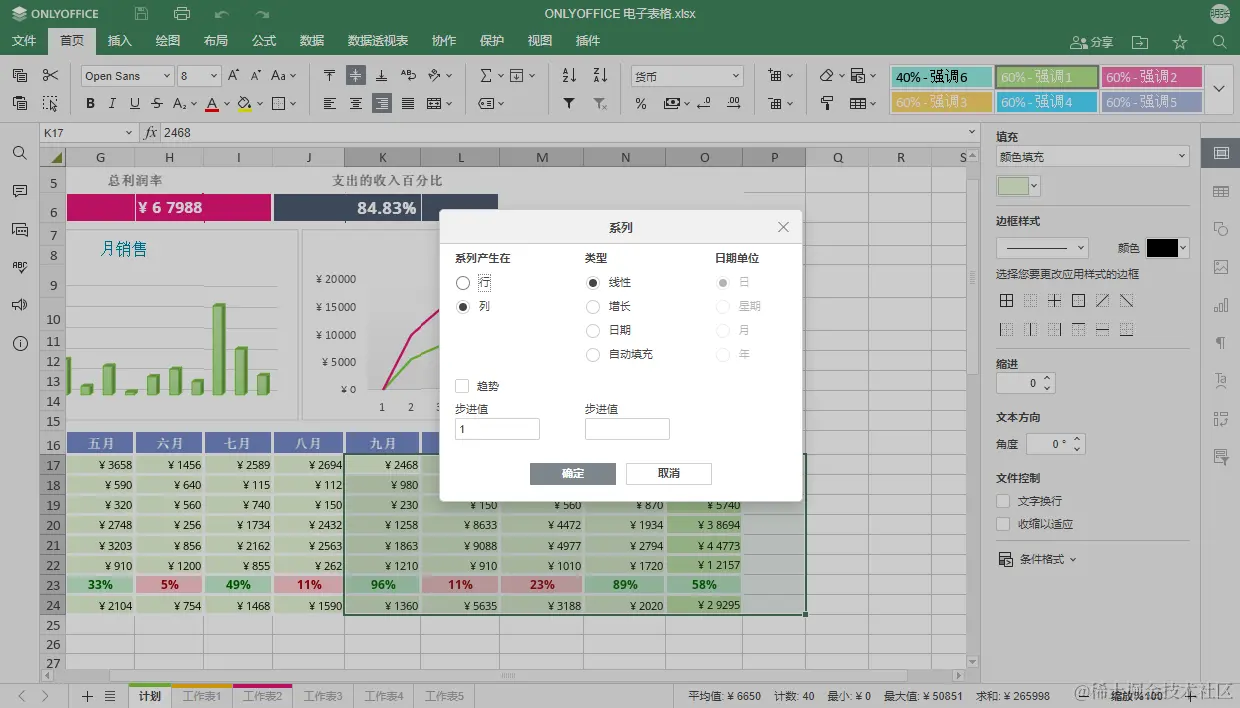The height and width of the screenshot is (708, 1240).
Task: Open Search in the left sidebar
Action: (x=20, y=153)
